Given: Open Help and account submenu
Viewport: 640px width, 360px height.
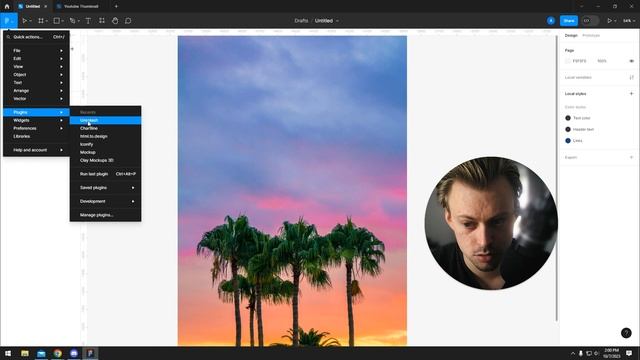Looking at the screenshot, I should [x=36, y=150].
